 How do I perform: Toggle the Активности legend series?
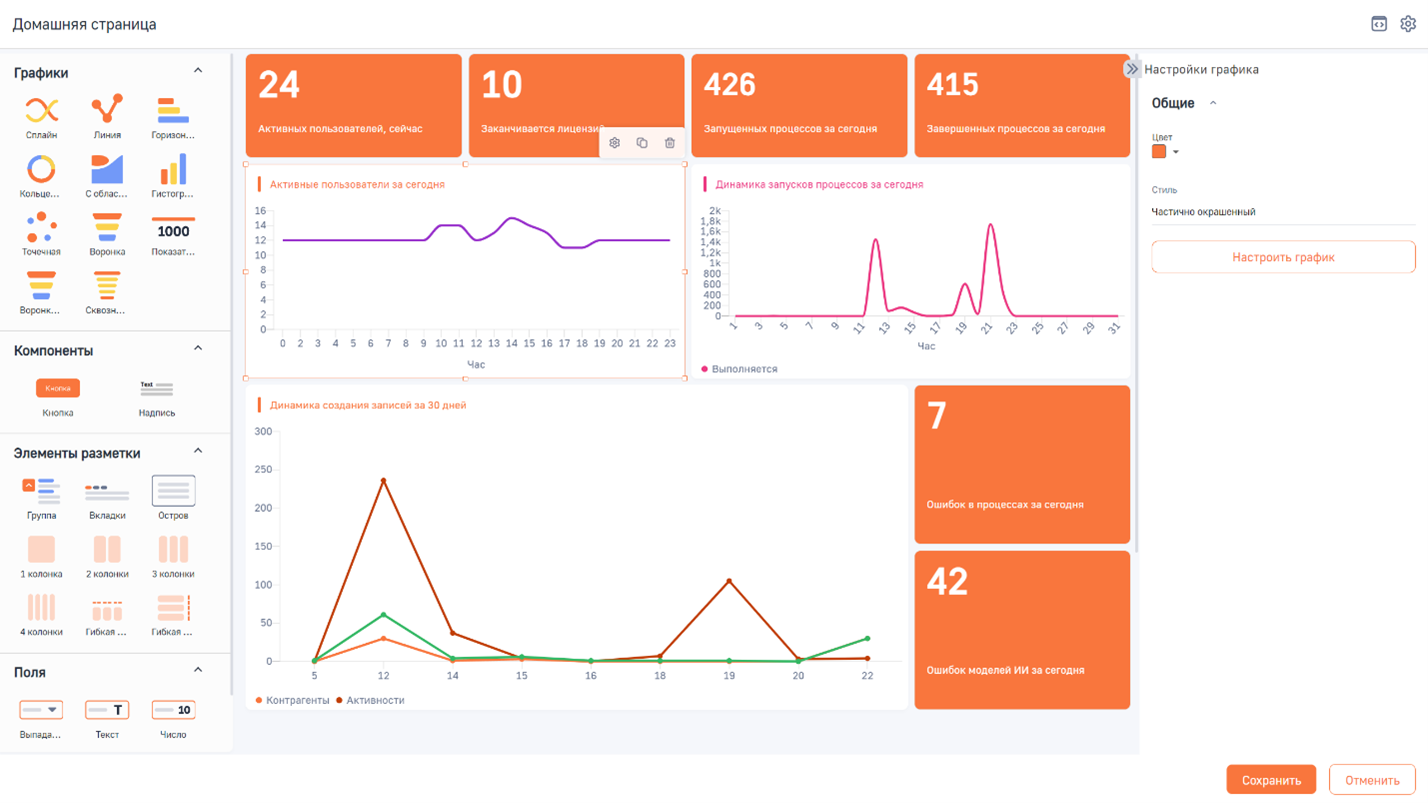point(370,700)
